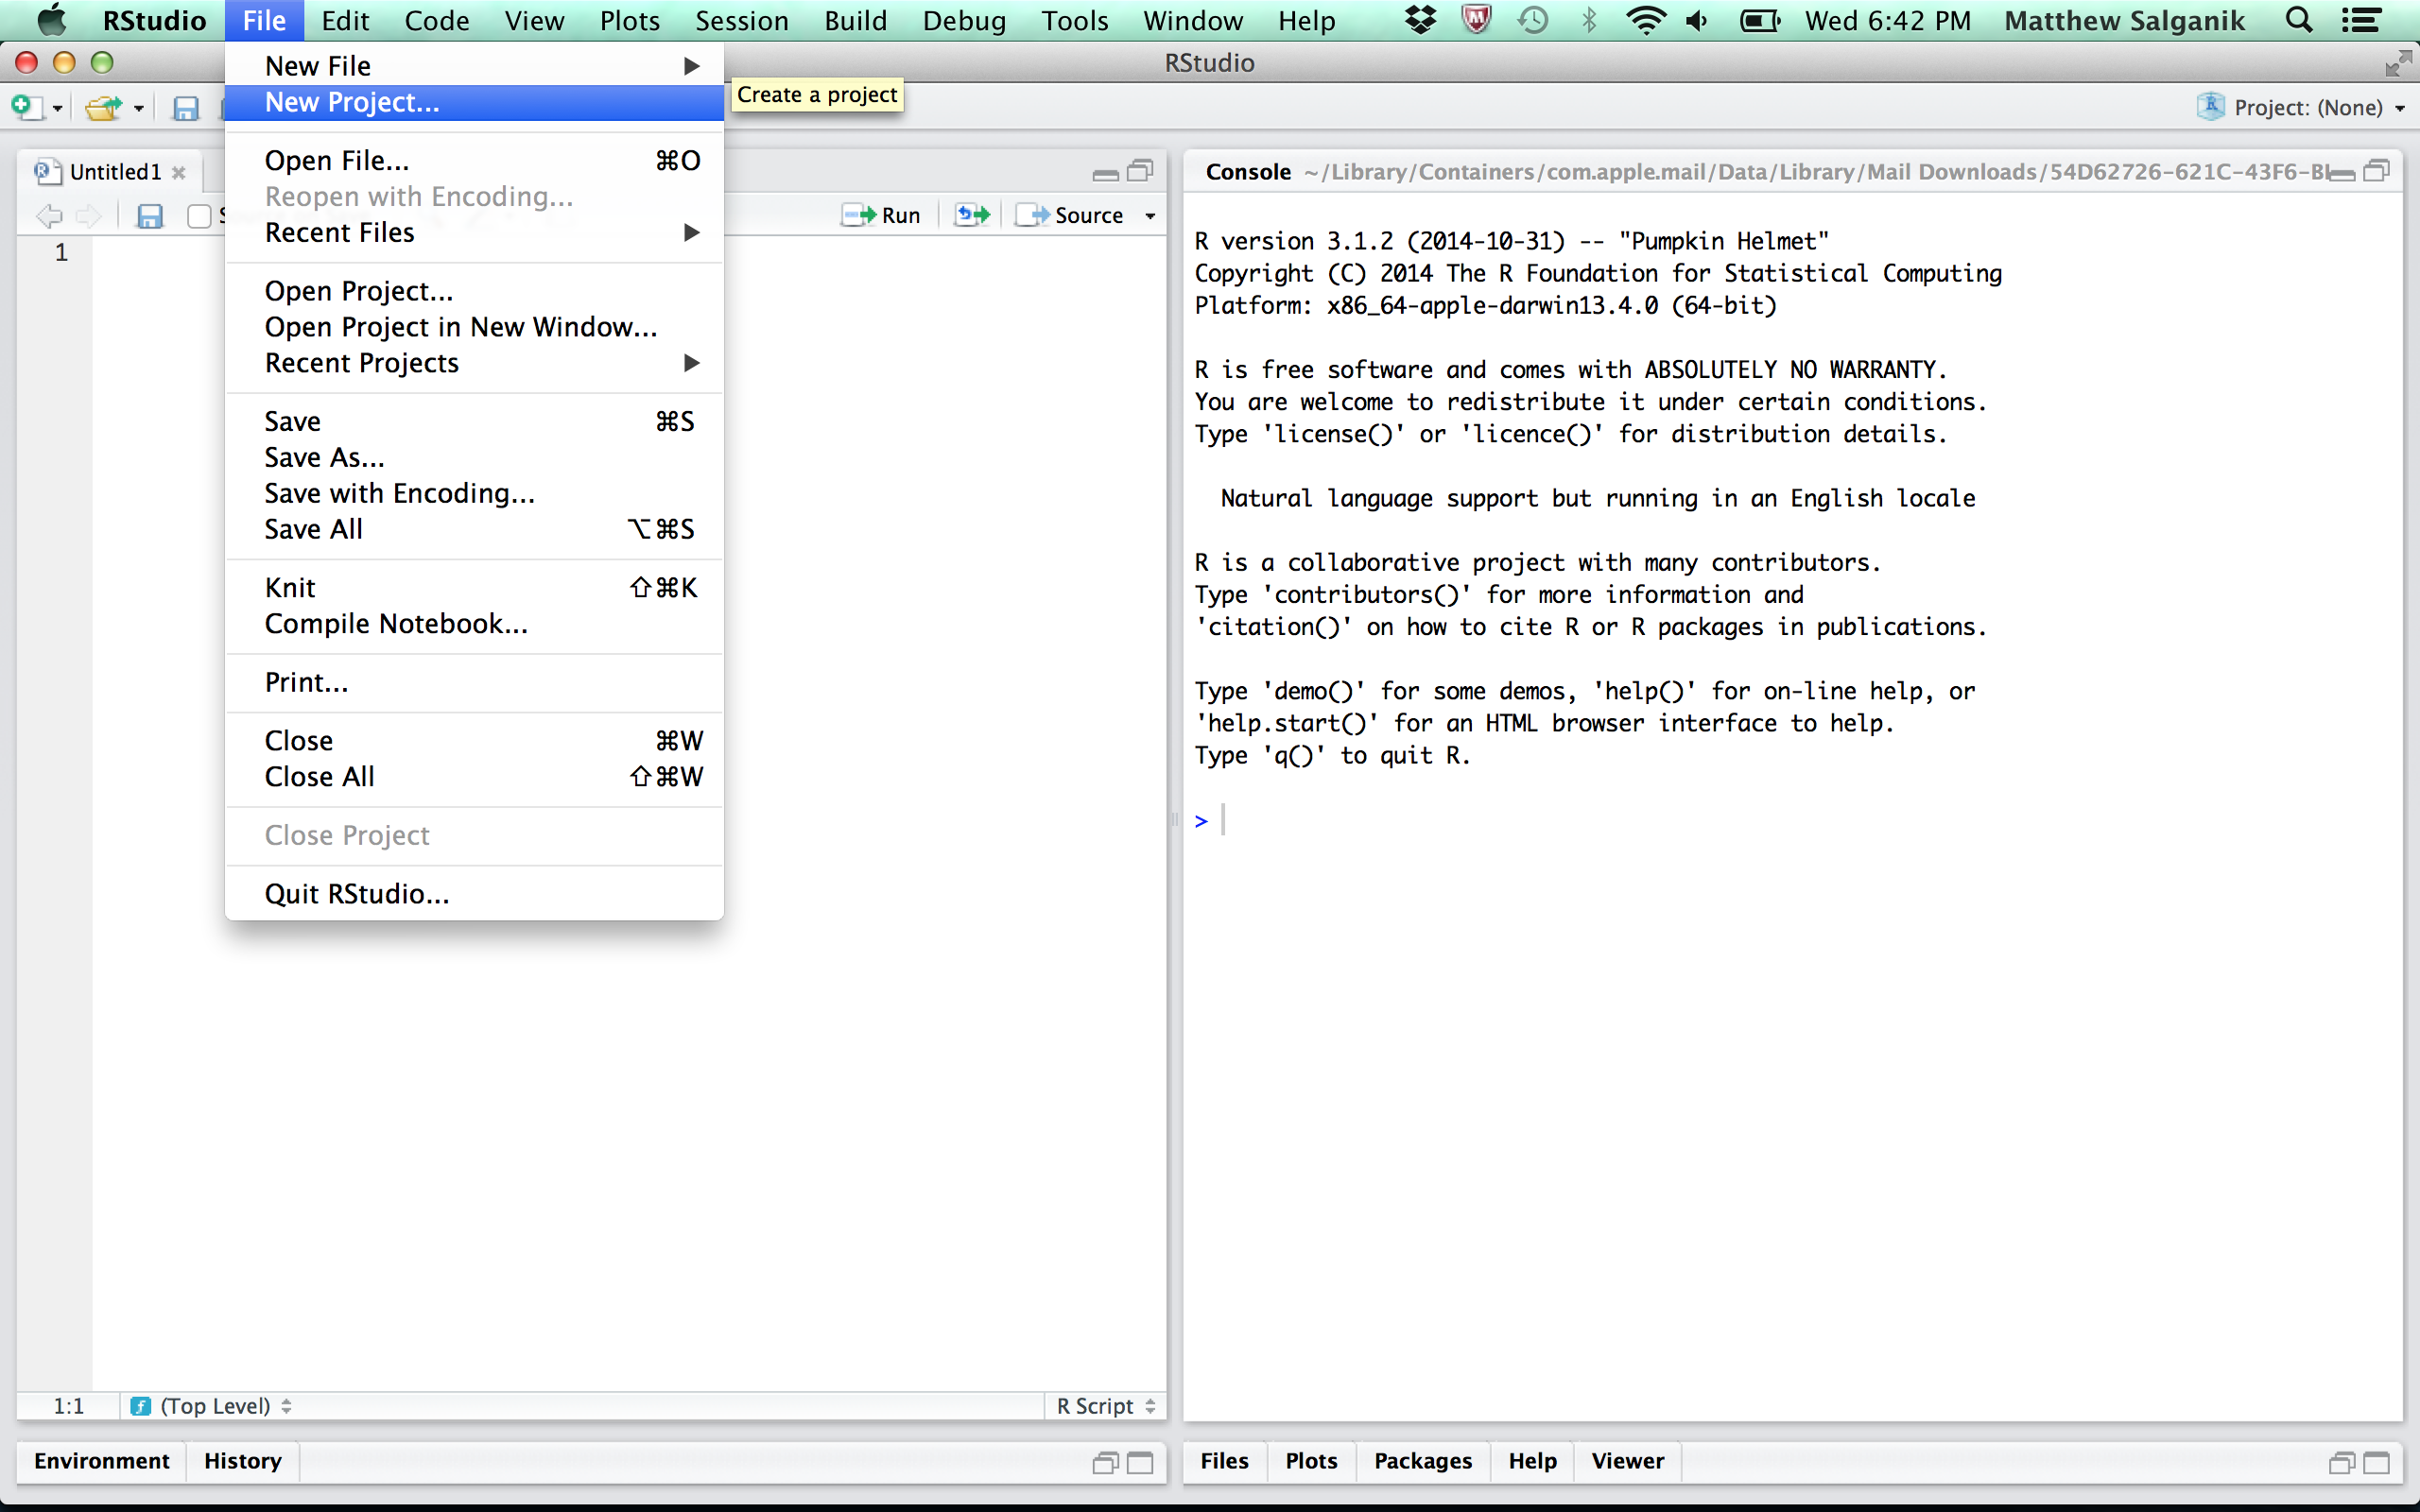Choose Compile Notebook... menu entry
The image size is (2420, 1512).
(x=396, y=624)
